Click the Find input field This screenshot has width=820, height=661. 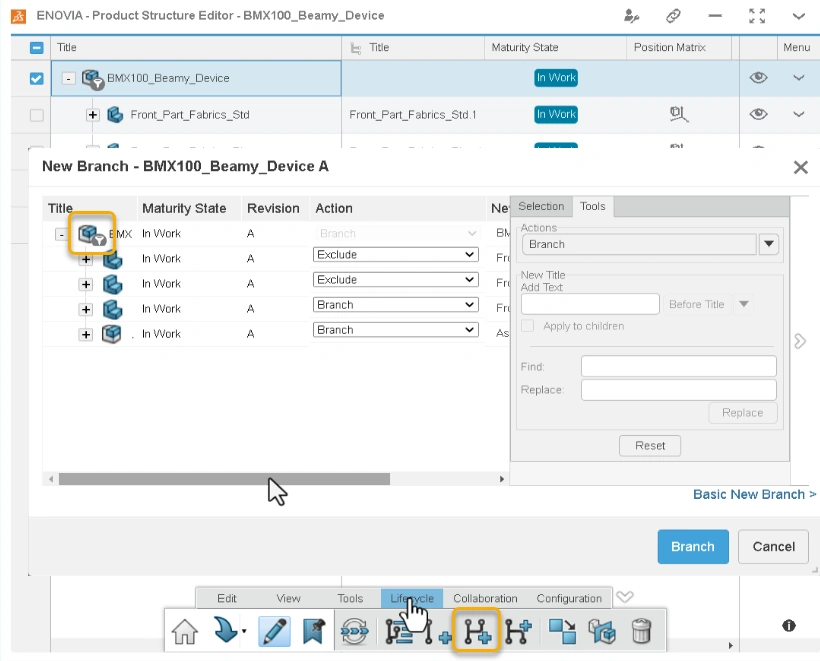tap(678, 366)
